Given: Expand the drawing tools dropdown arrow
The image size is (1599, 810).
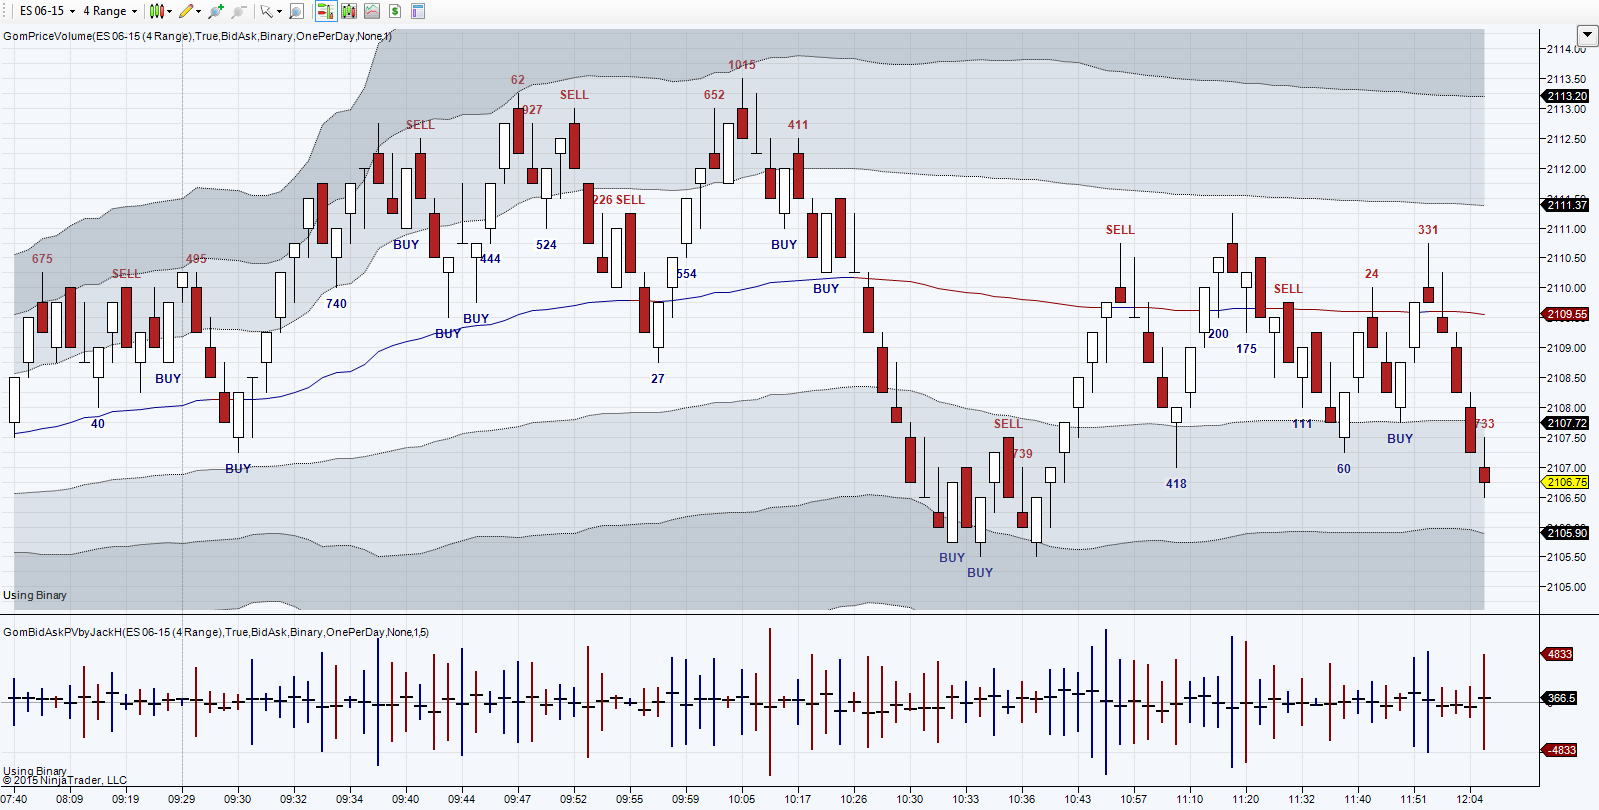Looking at the screenshot, I should pos(199,12).
